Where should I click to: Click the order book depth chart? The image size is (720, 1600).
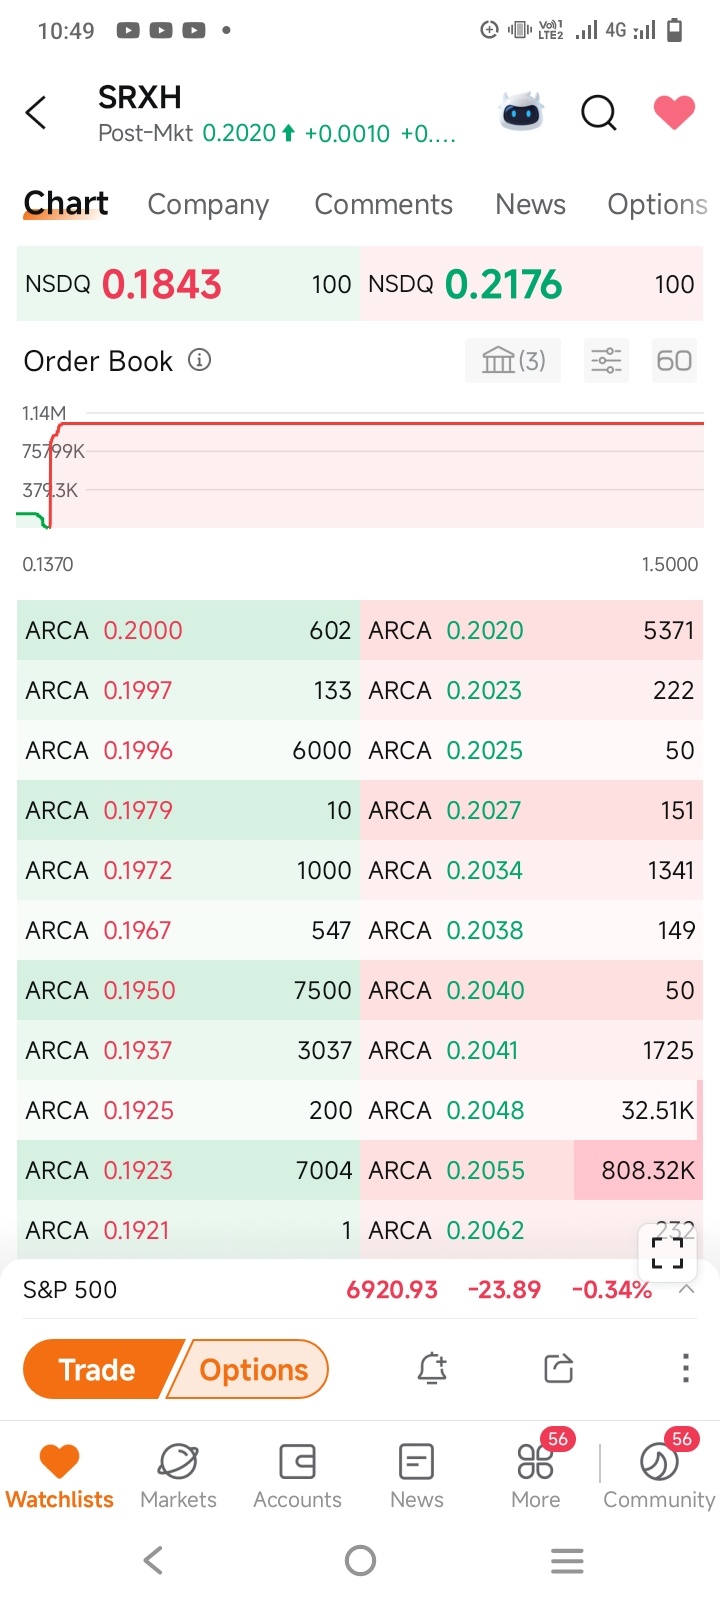360,470
